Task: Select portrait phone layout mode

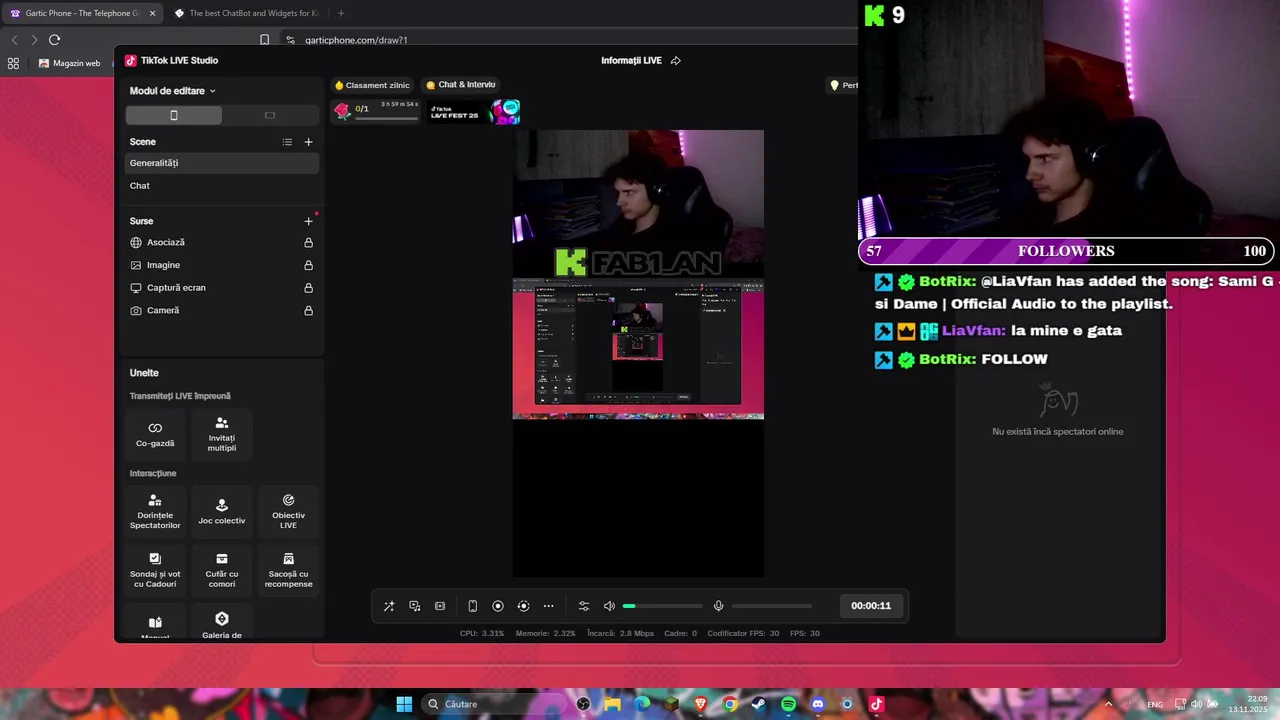Action: click(x=174, y=115)
